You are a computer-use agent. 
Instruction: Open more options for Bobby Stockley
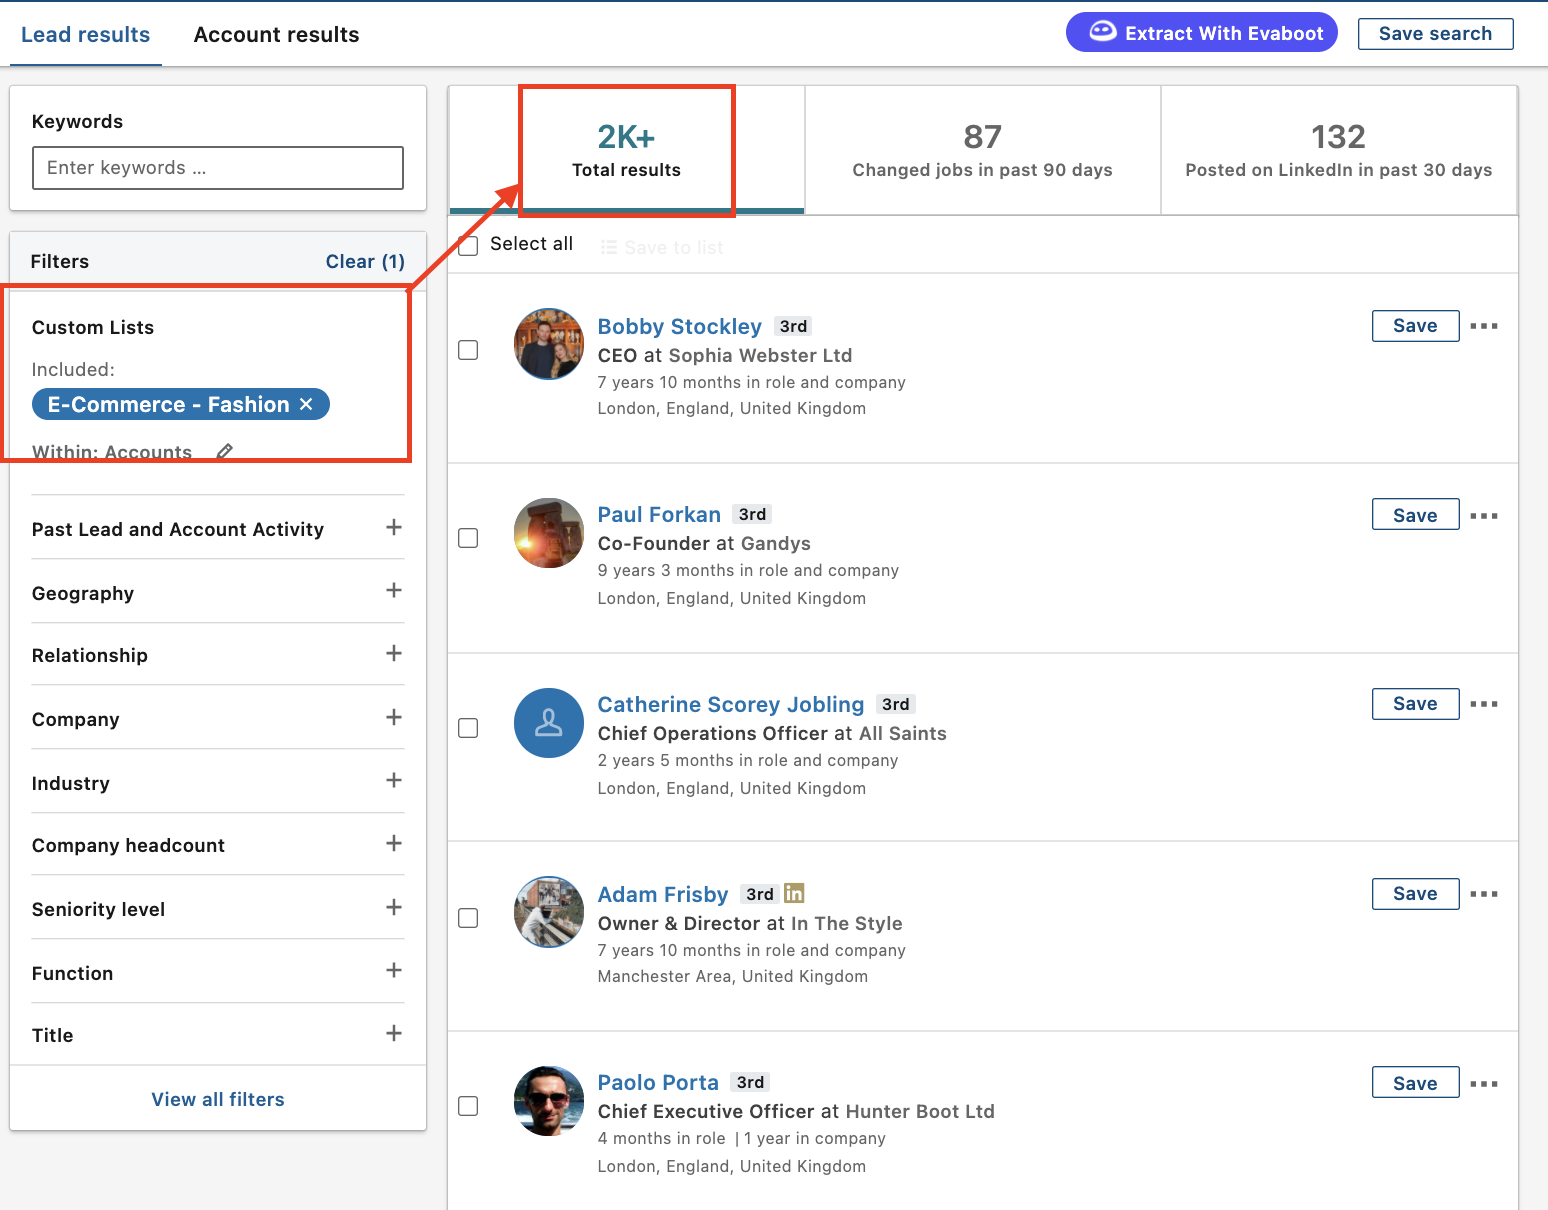(x=1484, y=326)
